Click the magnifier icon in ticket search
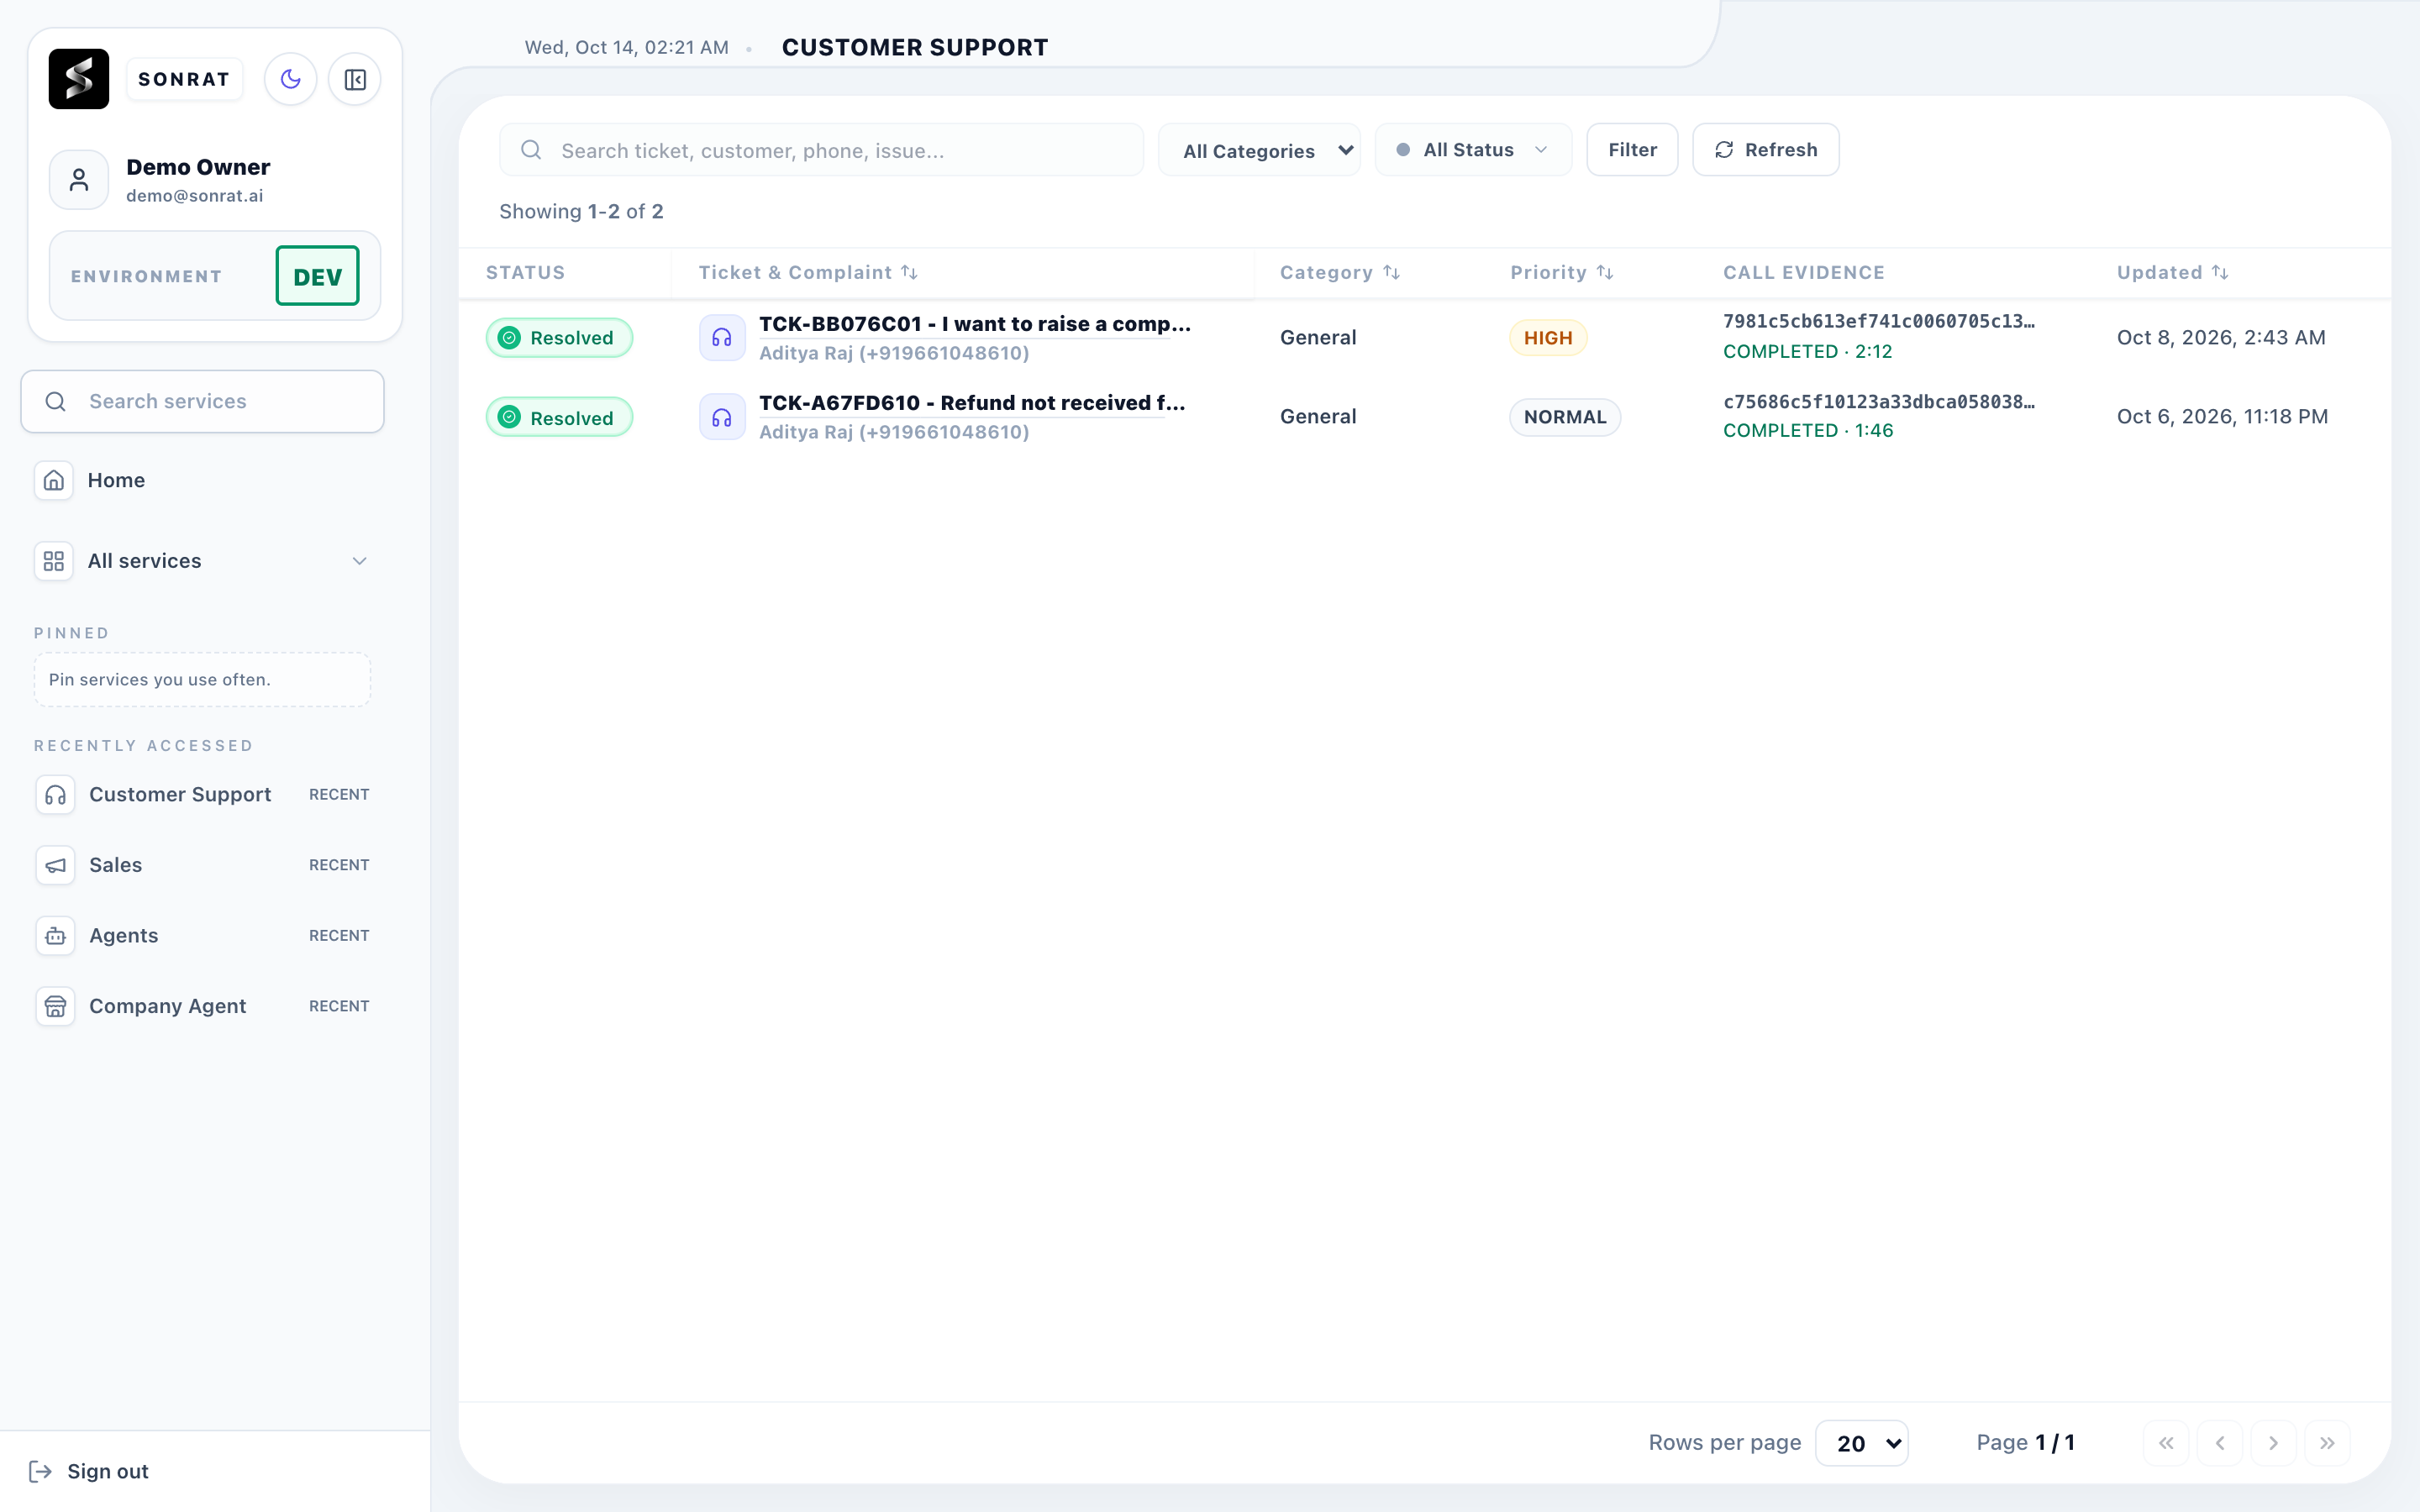 (531, 150)
